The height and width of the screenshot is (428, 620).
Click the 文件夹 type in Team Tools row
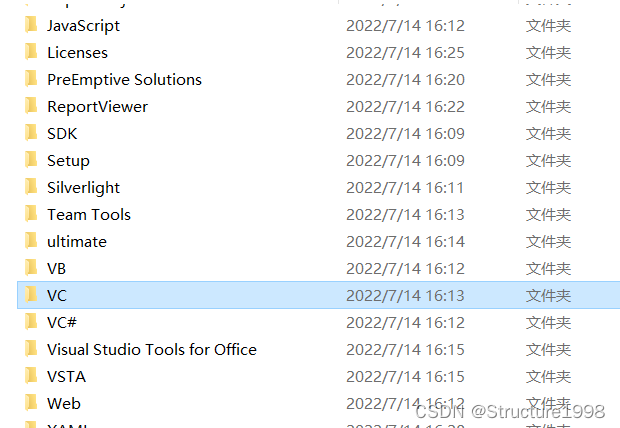548,215
